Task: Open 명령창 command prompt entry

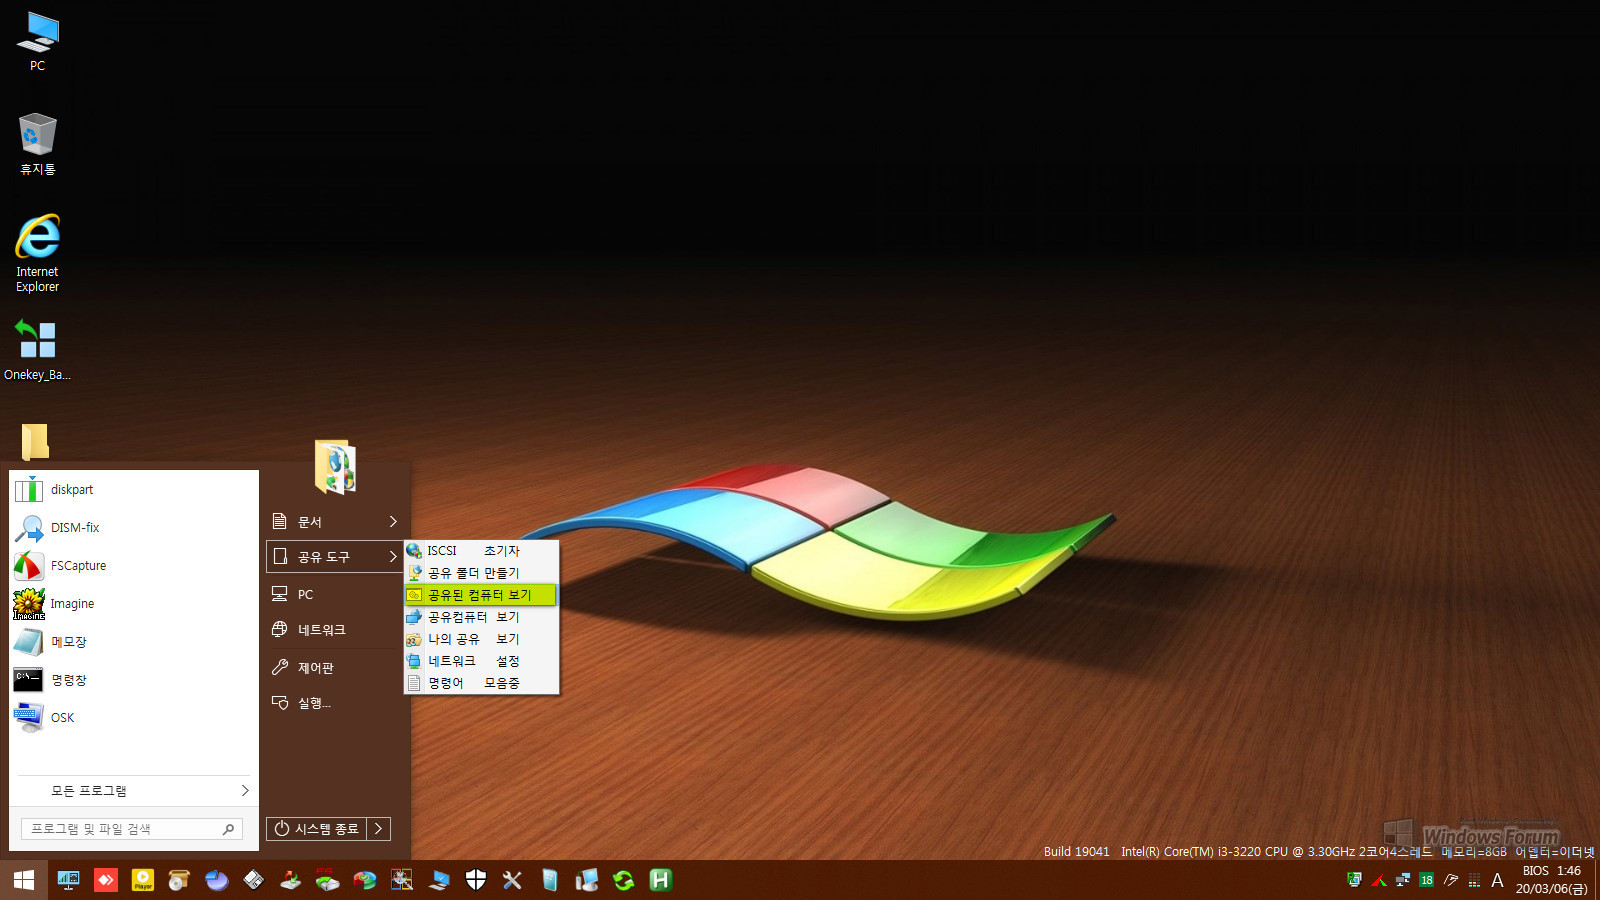Action: (134, 680)
